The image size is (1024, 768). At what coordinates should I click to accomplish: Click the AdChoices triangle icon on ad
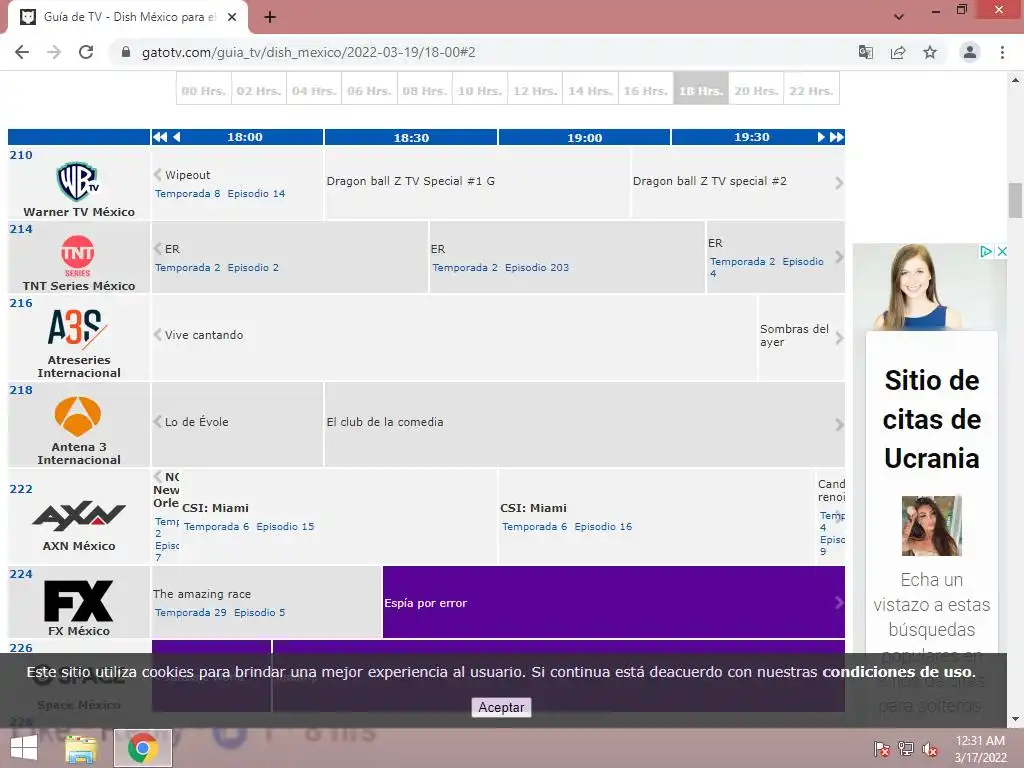point(986,251)
